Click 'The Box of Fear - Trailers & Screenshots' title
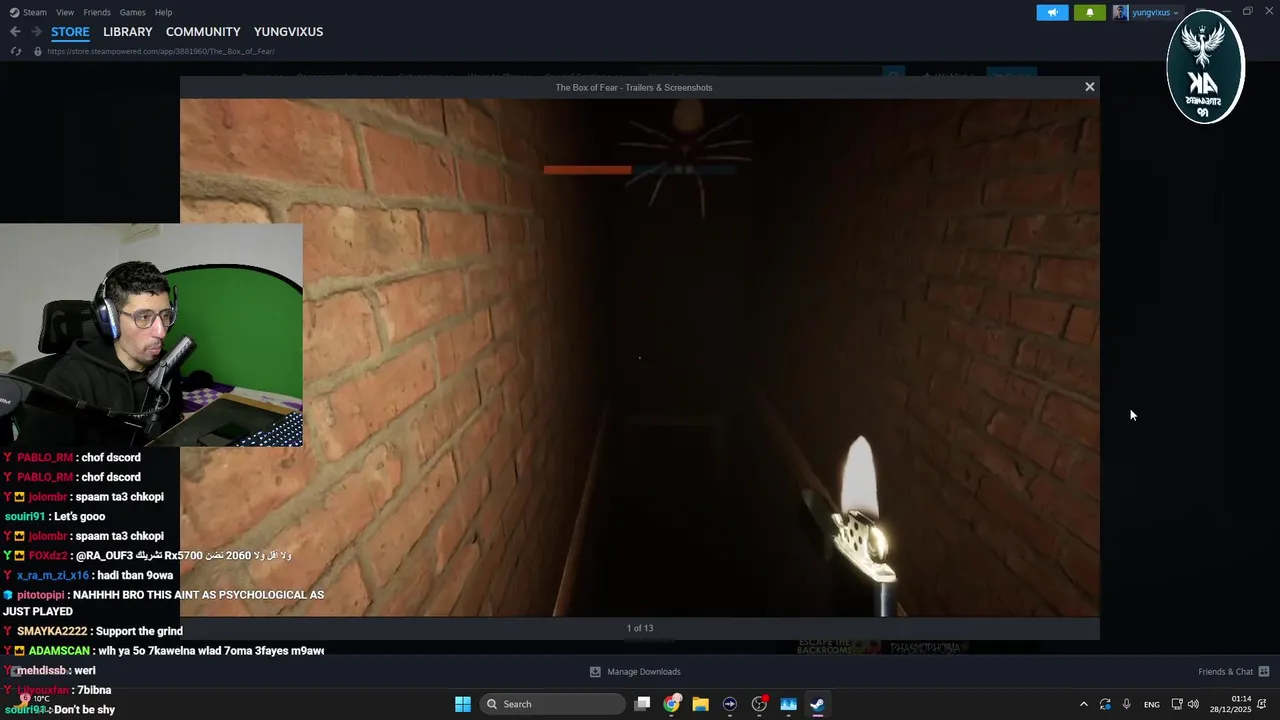Image resolution: width=1280 pixels, height=720 pixels. pyautogui.click(x=634, y=87)
